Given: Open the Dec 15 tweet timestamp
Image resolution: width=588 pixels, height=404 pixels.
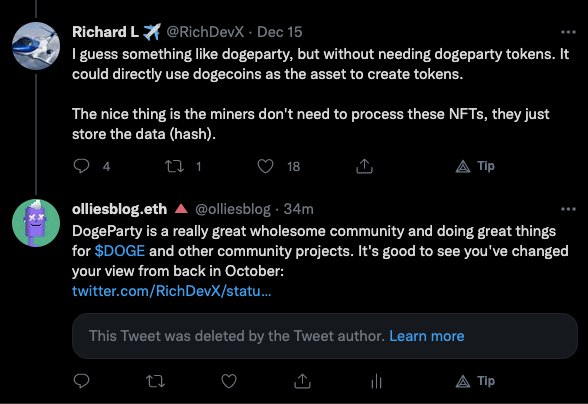Looking at the screenshot, I should pos(280,32).
